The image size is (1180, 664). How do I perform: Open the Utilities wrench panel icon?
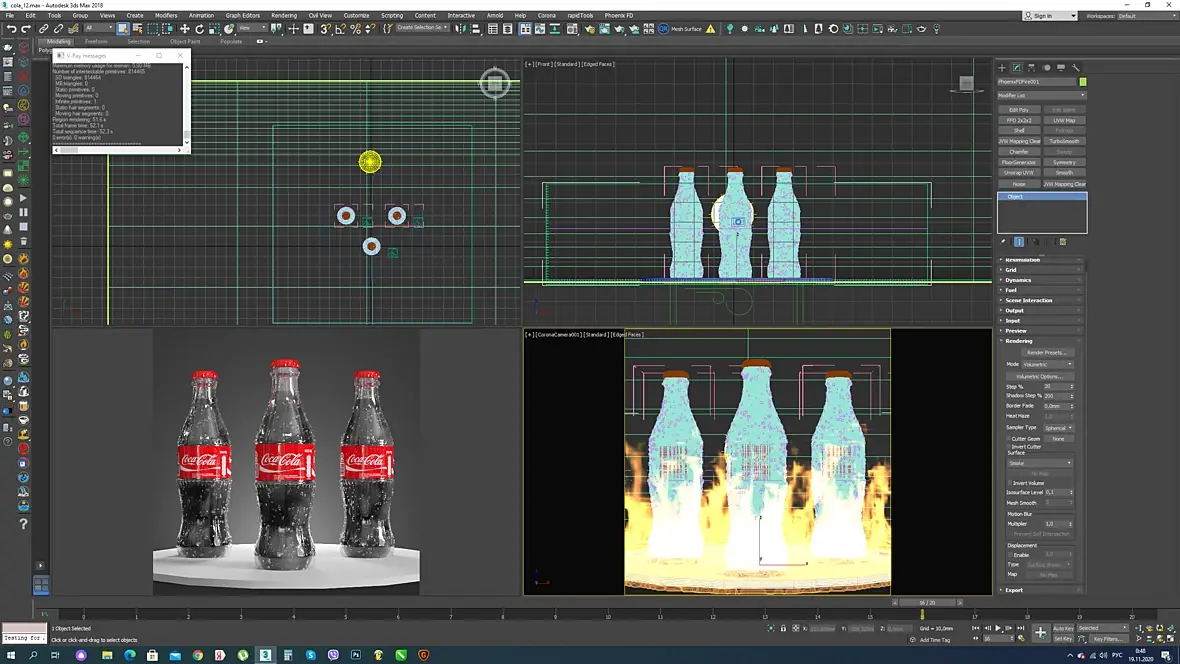(x=1076, y=68)
